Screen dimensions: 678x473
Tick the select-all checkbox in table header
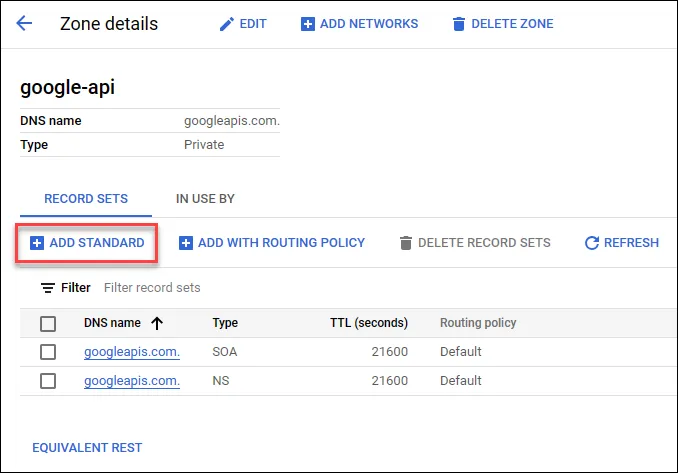(48, 323)
